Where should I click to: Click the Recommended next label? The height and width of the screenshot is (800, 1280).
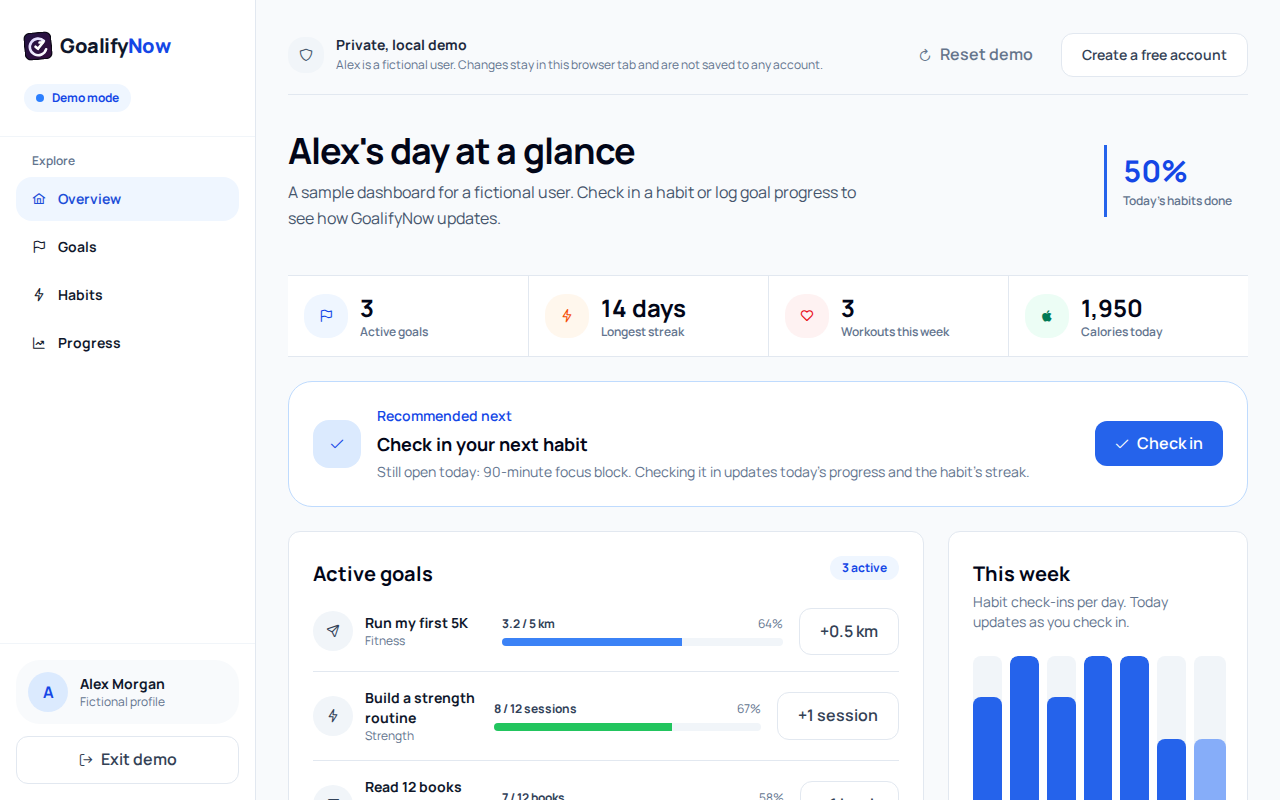[x=444, y=416]
